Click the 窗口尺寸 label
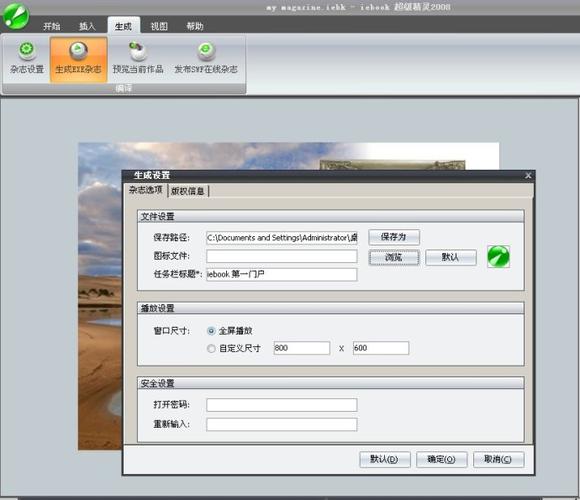 point(172,331)
